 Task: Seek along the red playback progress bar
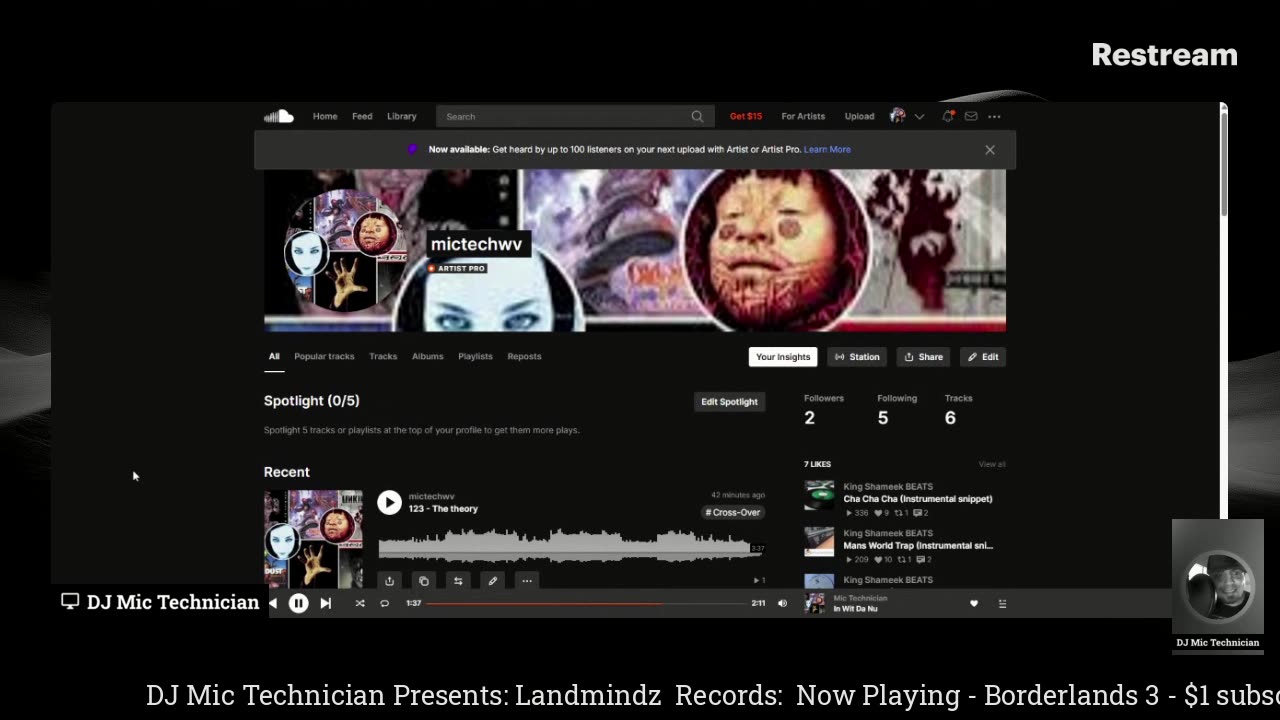pyautogui.click(x=586, y=603)
